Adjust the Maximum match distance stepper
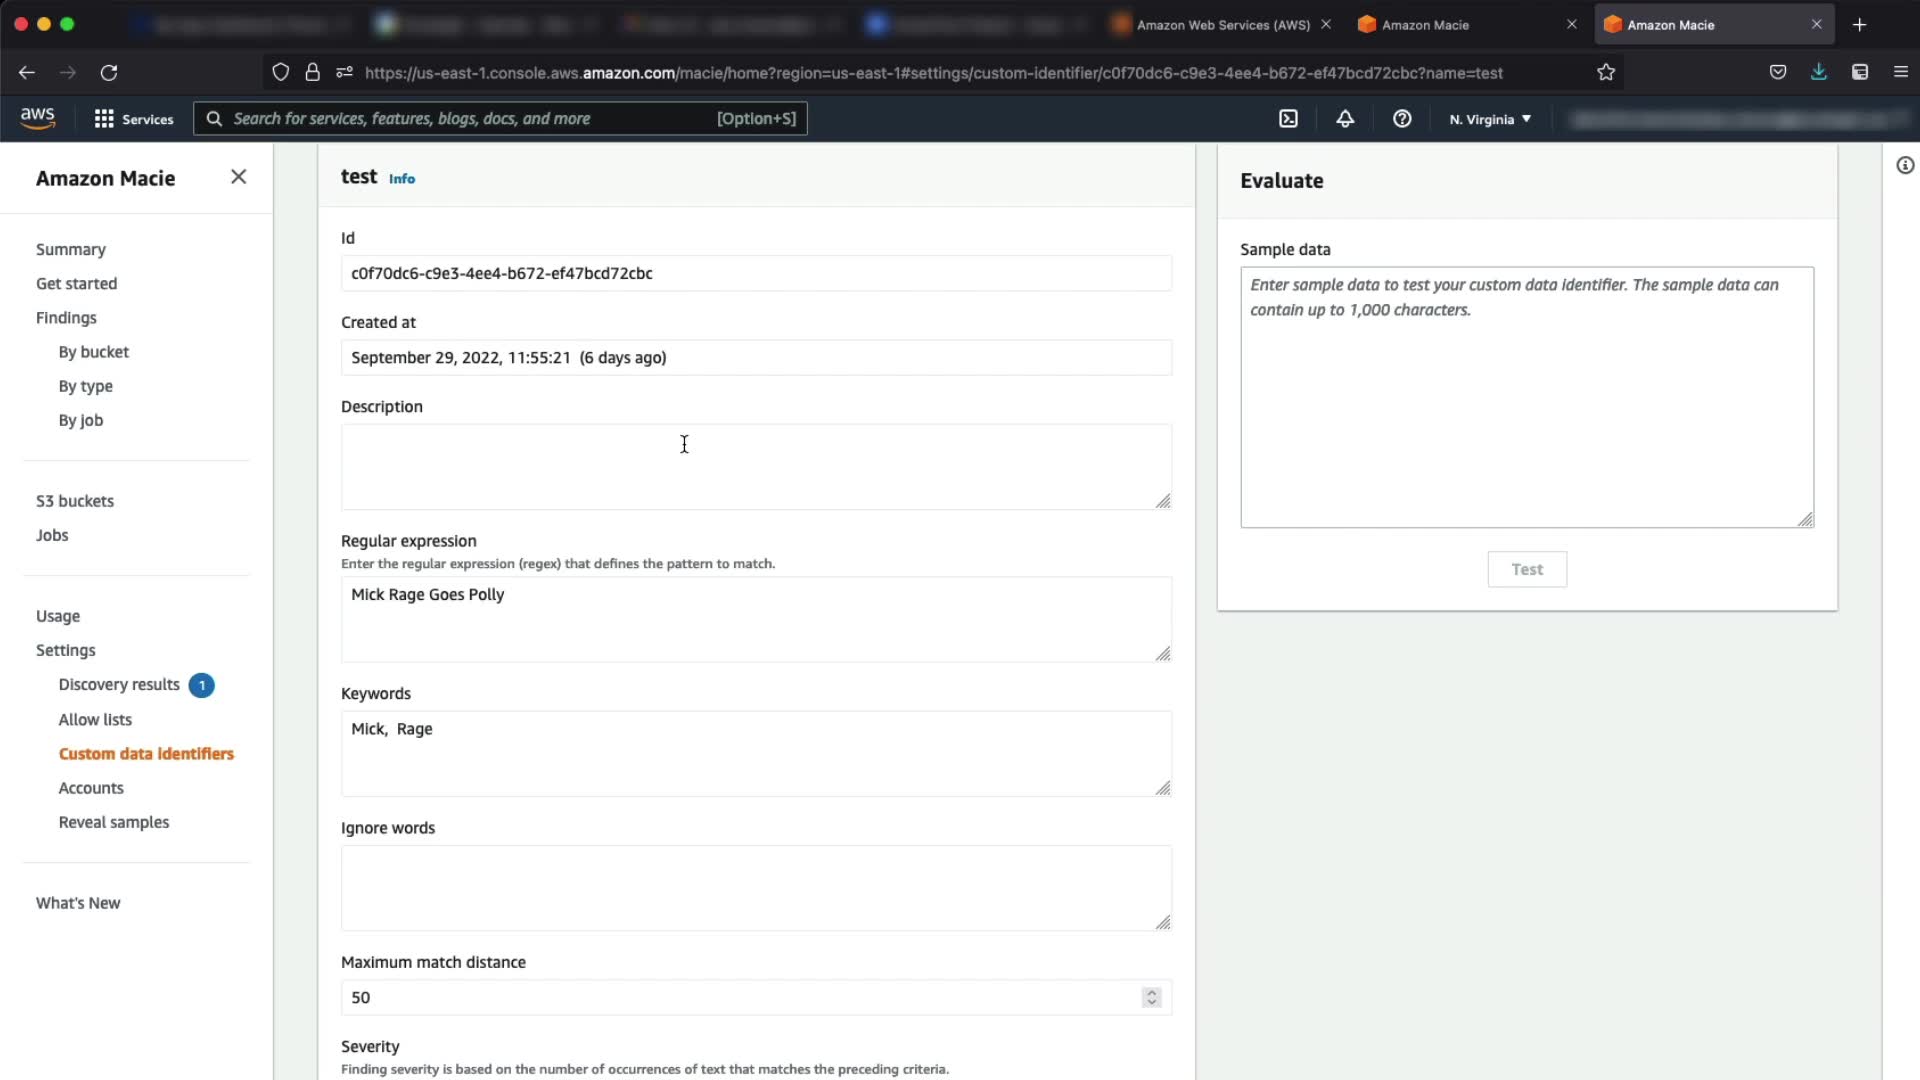Screen dimensions: 1920x1080 pyautogui.click(x=1152, y=997)
